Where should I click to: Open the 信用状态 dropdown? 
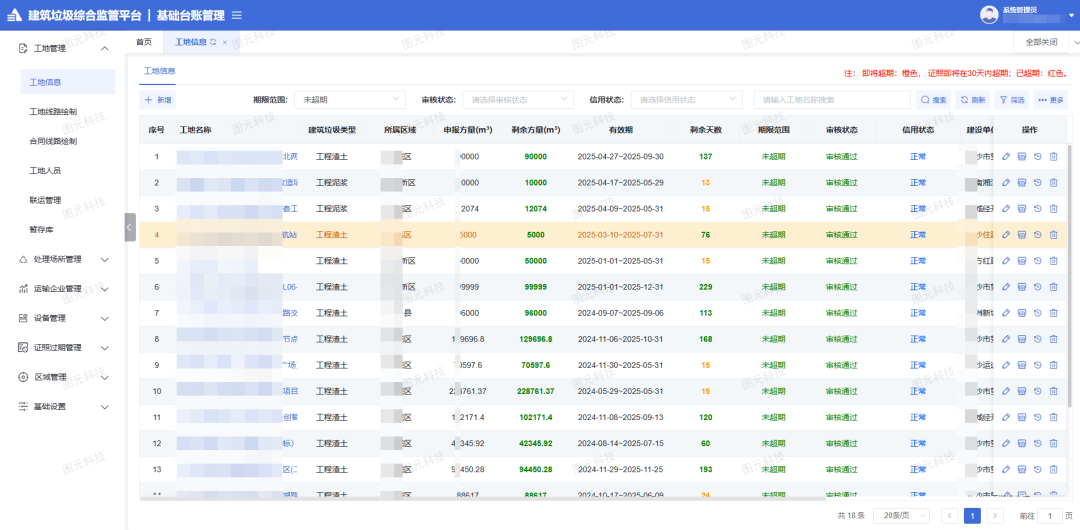[x=686, y=100]
